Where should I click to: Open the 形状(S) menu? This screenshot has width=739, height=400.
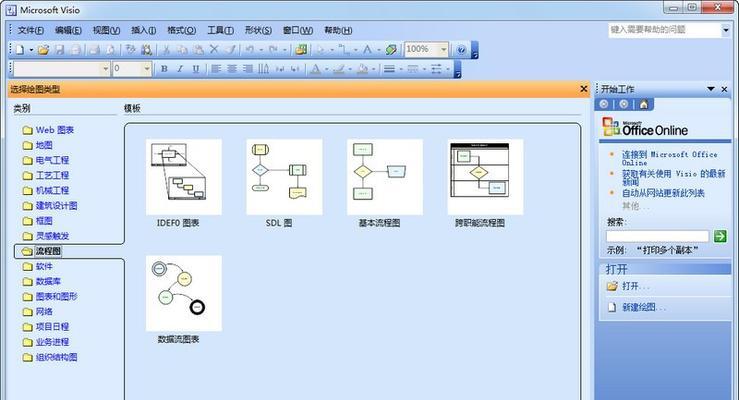coord(258,30)
